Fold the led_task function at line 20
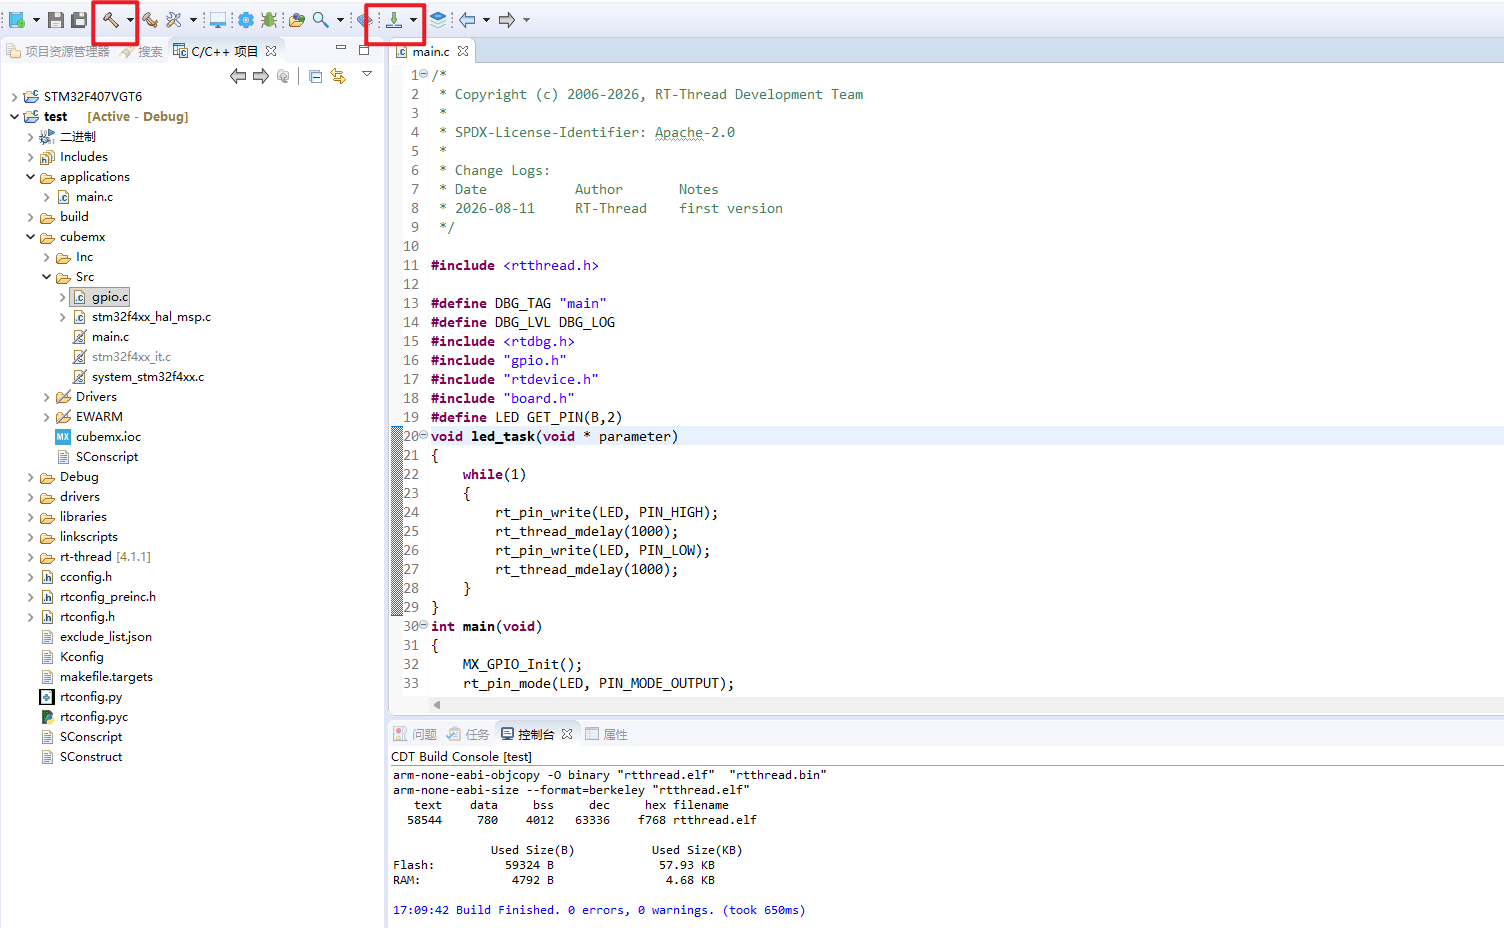 [x=424, y=435]
